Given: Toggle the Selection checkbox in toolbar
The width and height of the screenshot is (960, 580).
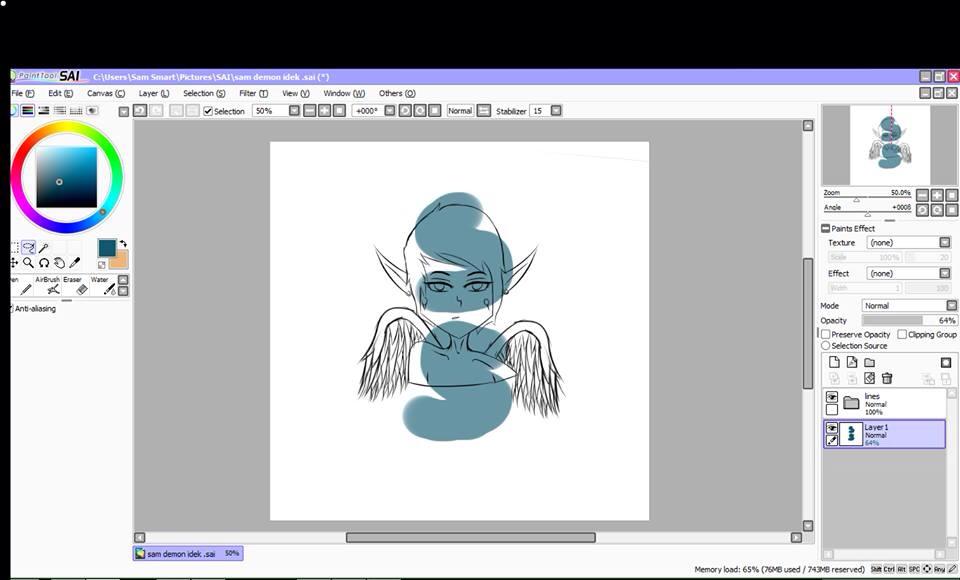Looking at the screenshot, I should pos(208,111).
